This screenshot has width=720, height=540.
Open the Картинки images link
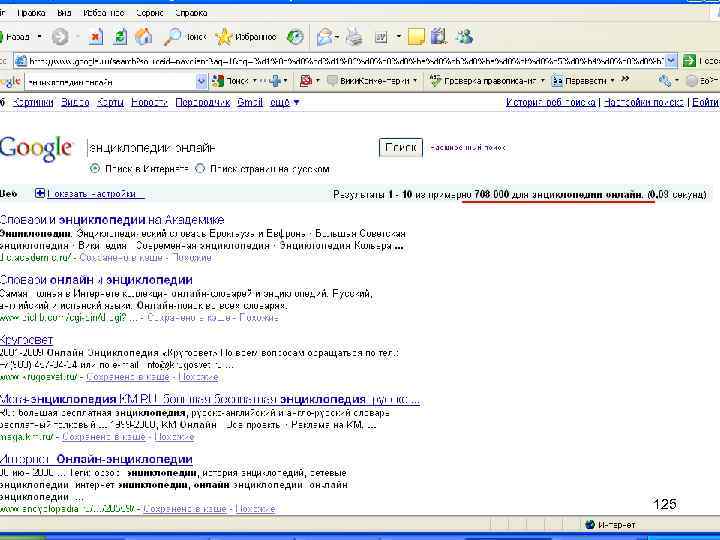pos(33,102)
